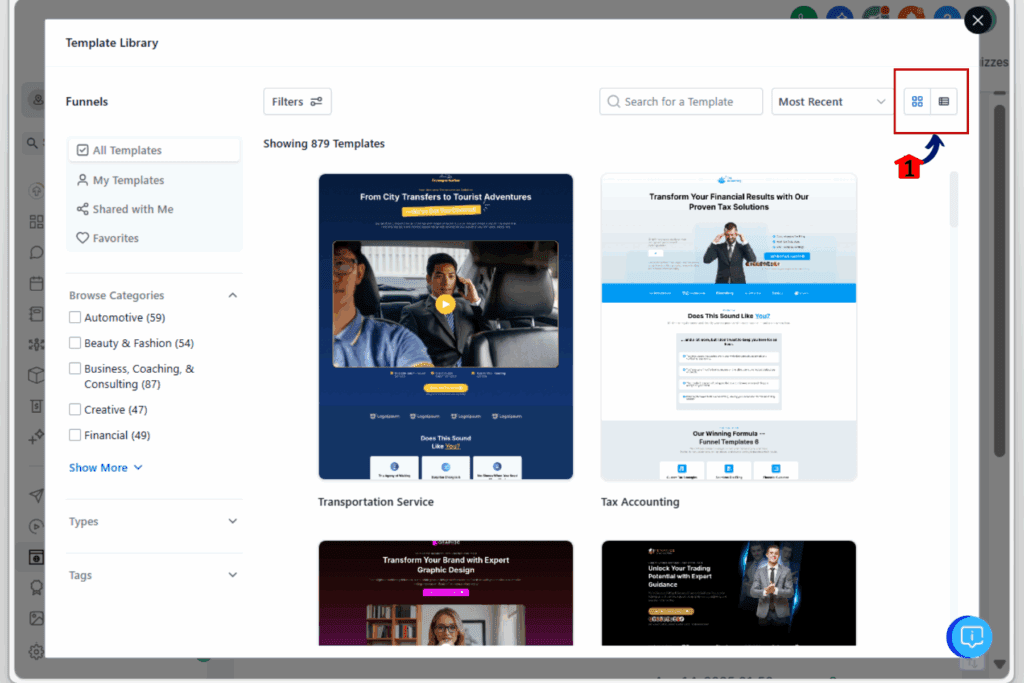The height and width of the screenshot is (683, 1024).
Task: Open search in the background sidebar
Action: coord(32,142)
